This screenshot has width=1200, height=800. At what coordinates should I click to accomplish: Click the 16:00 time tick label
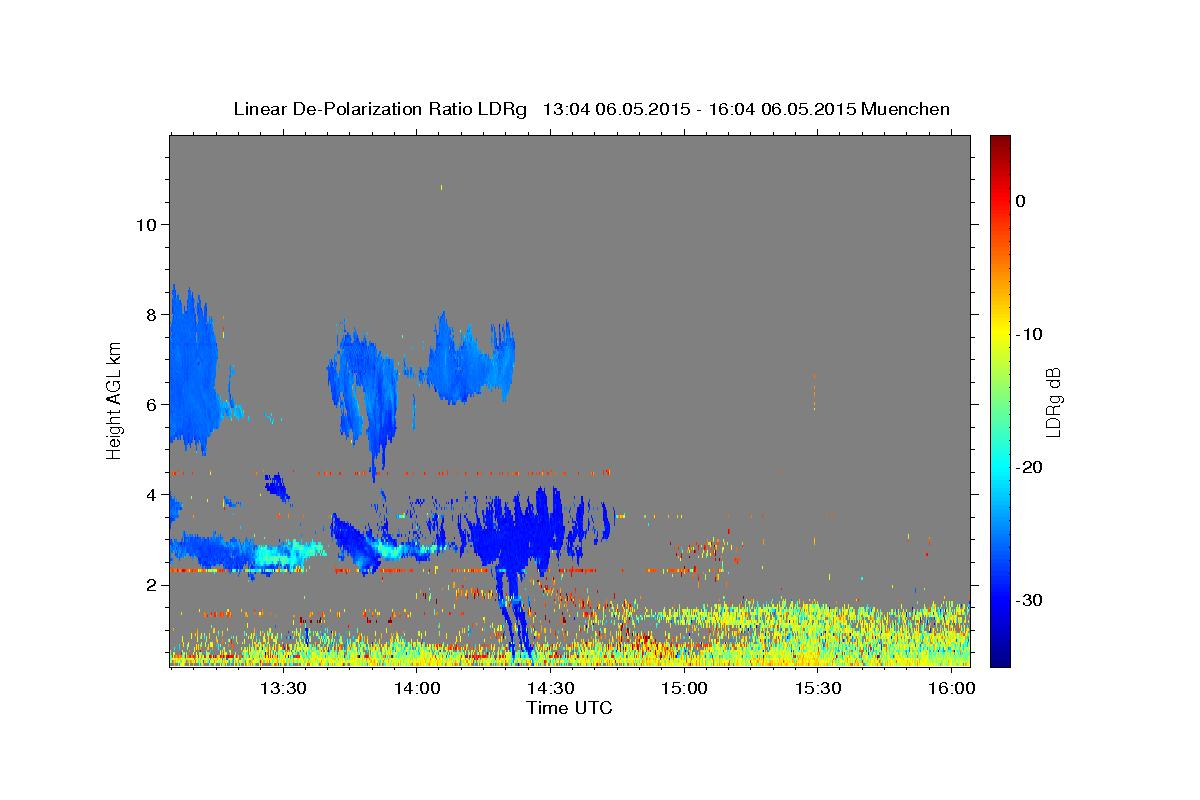[x=952, y=689]
